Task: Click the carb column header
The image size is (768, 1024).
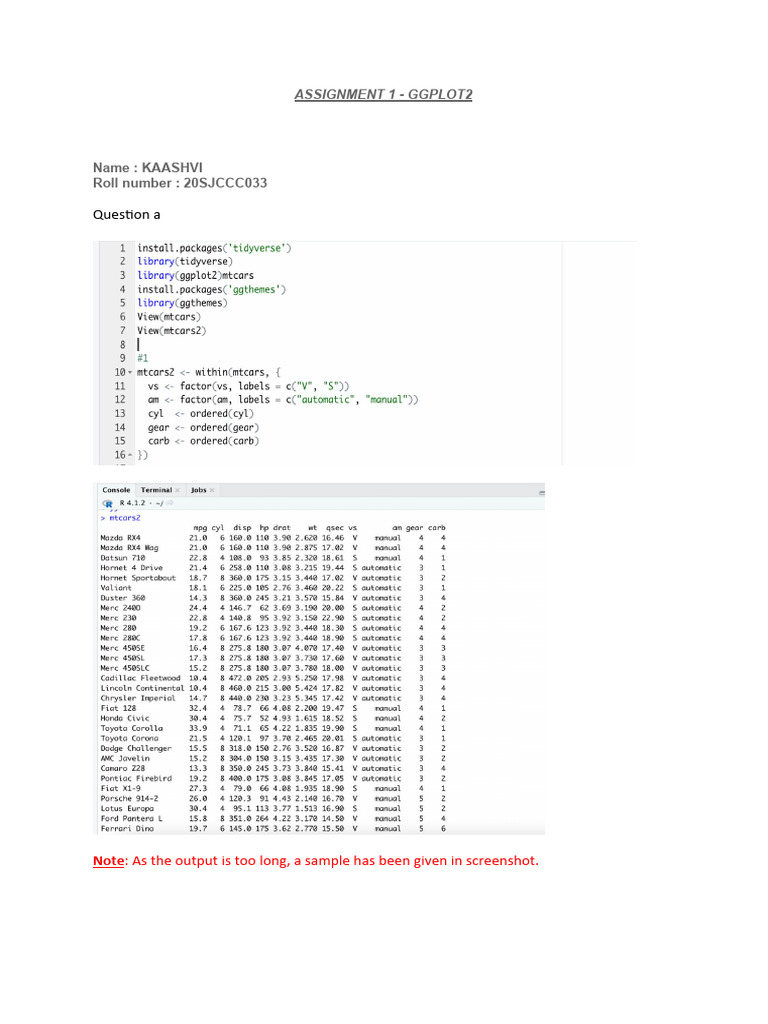Action: 437,528
